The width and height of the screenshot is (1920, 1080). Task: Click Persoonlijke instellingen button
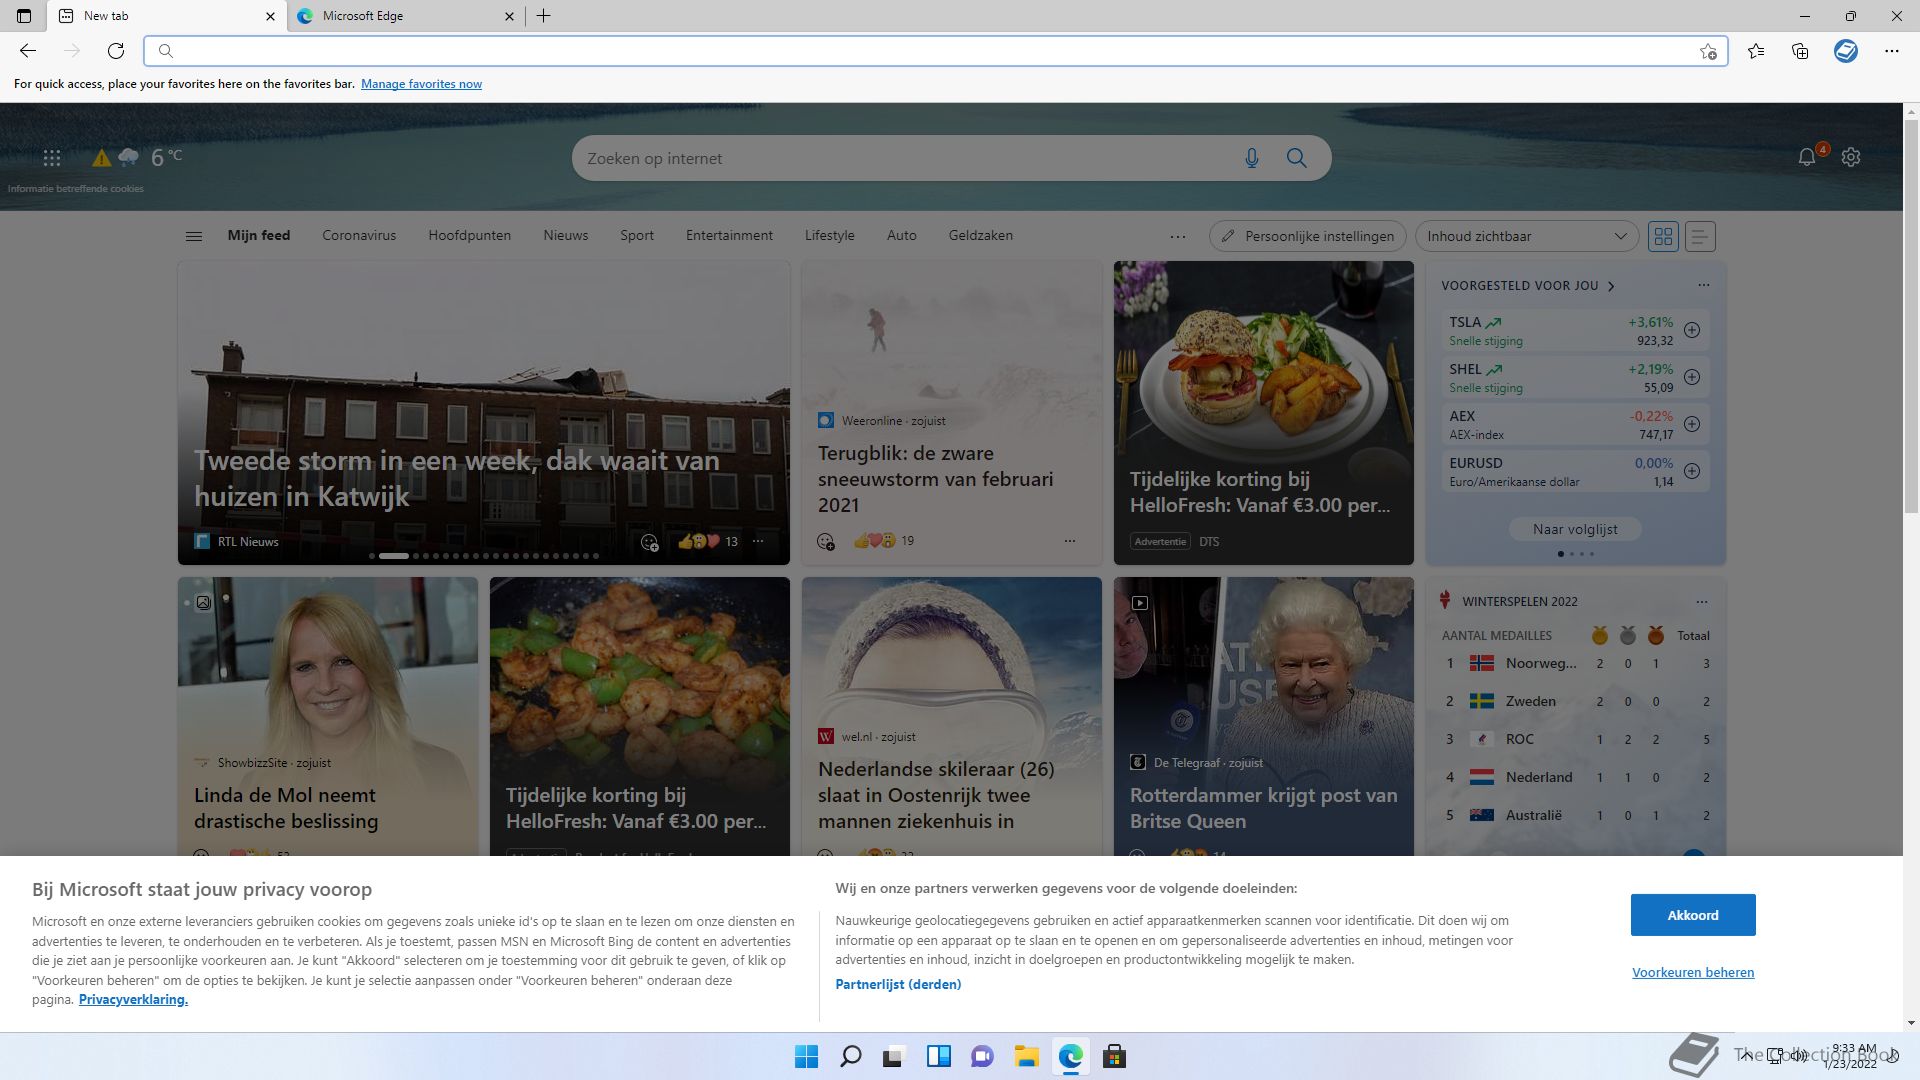click(1308, 237)
